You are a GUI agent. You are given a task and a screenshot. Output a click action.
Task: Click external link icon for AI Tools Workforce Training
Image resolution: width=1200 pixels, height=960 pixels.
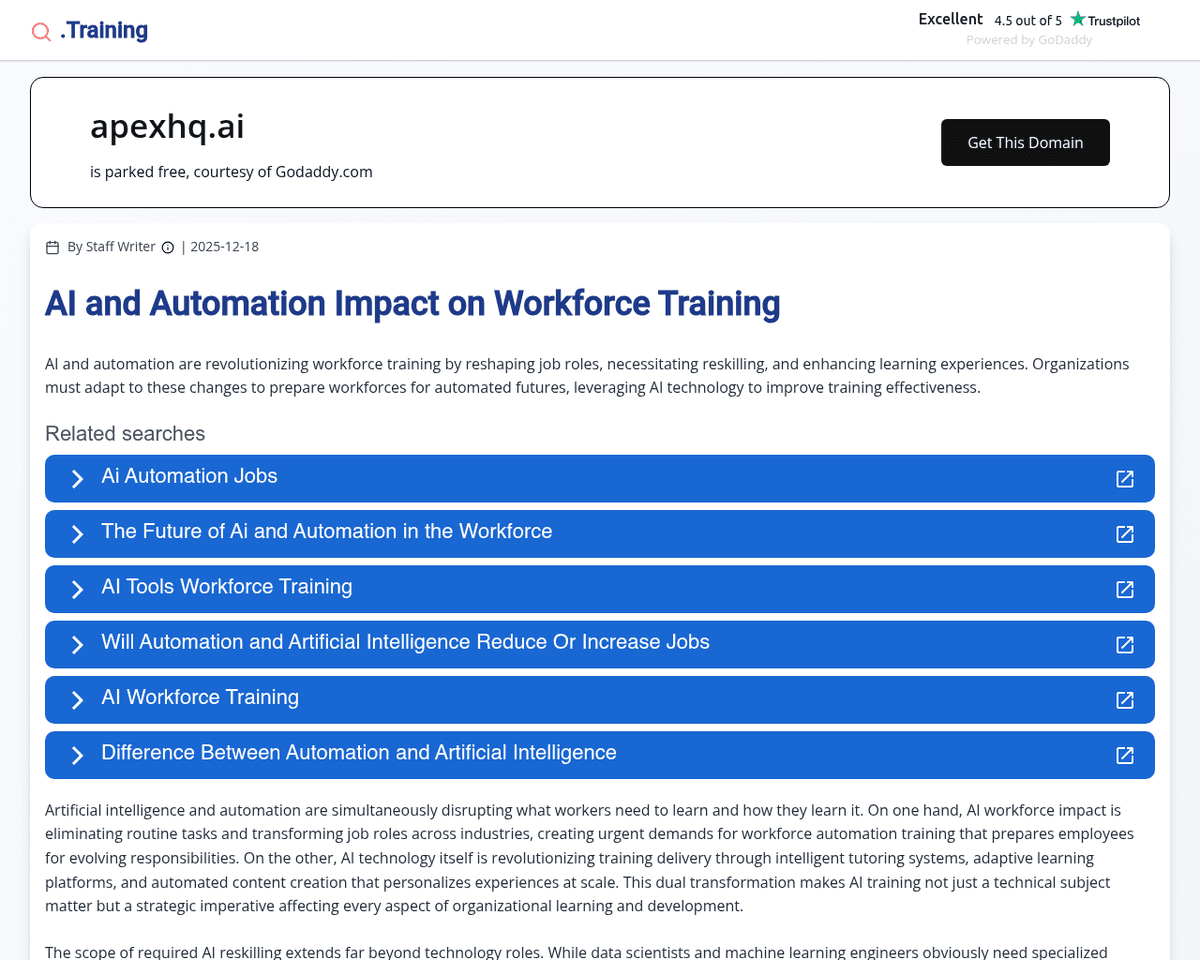pos(1125,589)
